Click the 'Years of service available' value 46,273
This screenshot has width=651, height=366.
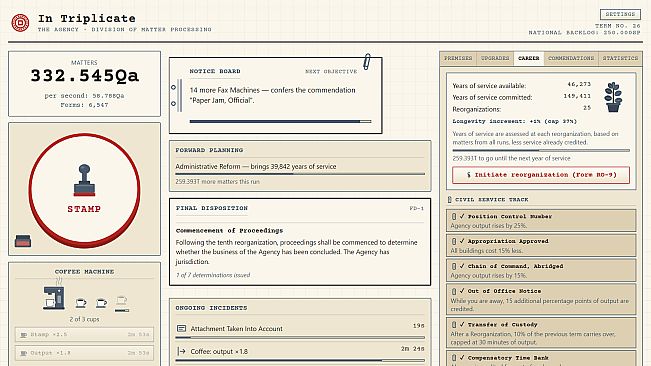pyautogui.click(x=579, y=84)
